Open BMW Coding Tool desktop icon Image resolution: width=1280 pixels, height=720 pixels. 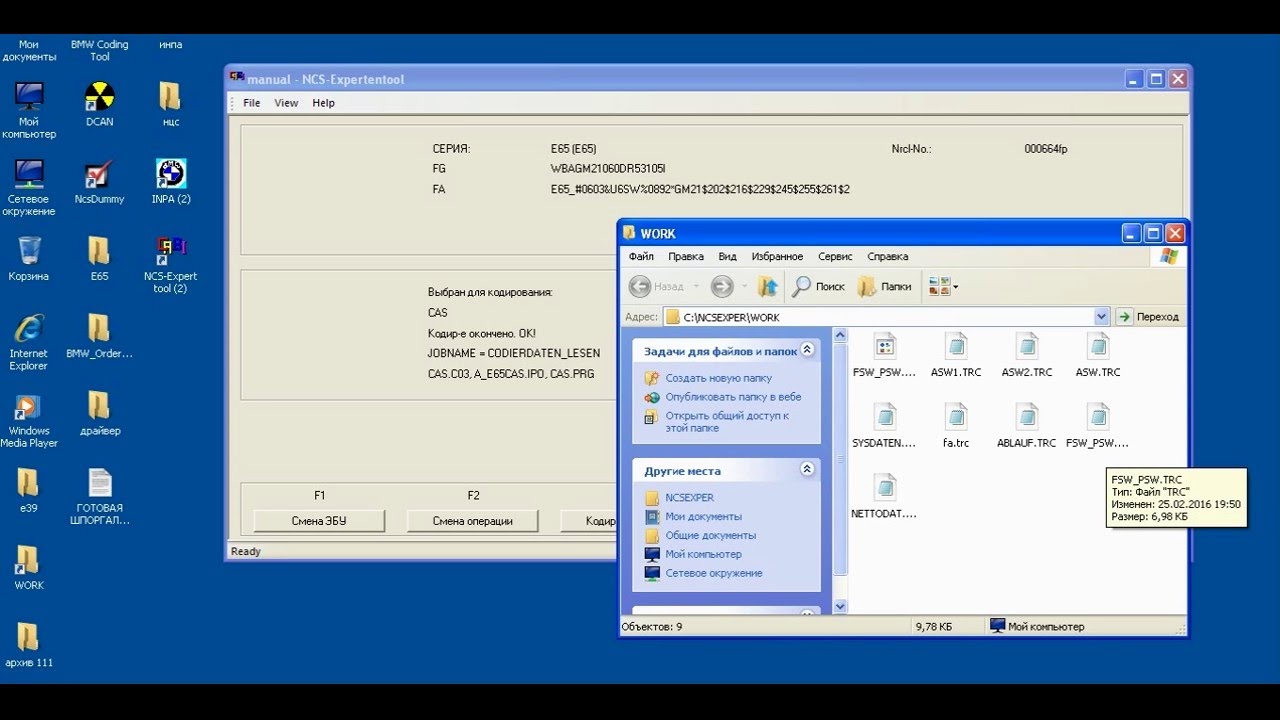click(99, 50)
